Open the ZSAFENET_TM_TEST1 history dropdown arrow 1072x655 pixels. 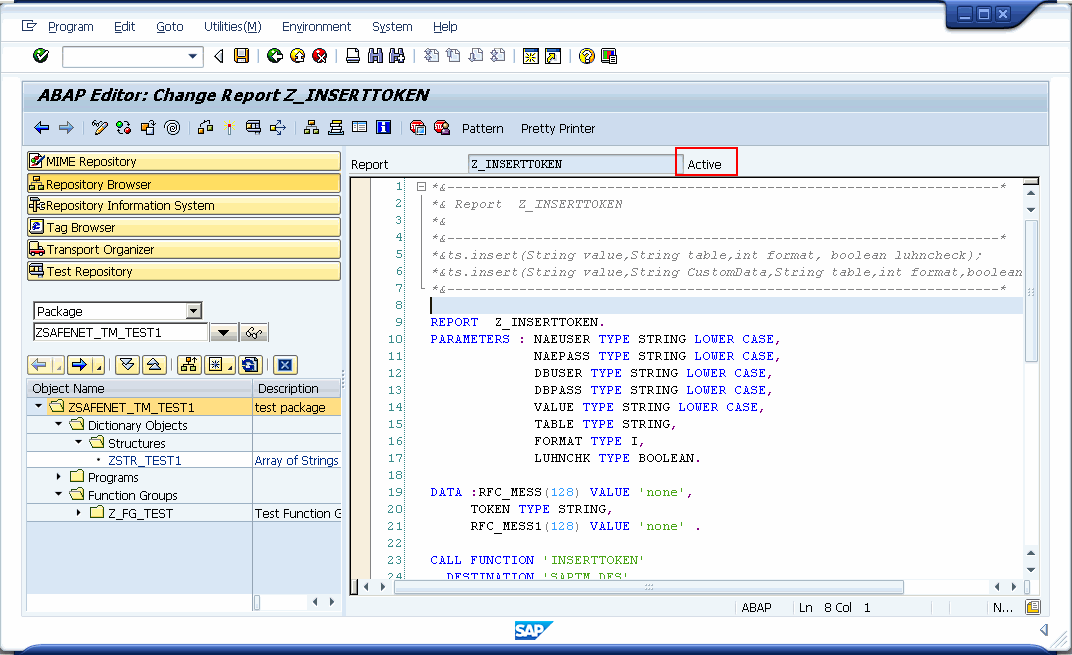pyautogui.click(x=224, y=333)
